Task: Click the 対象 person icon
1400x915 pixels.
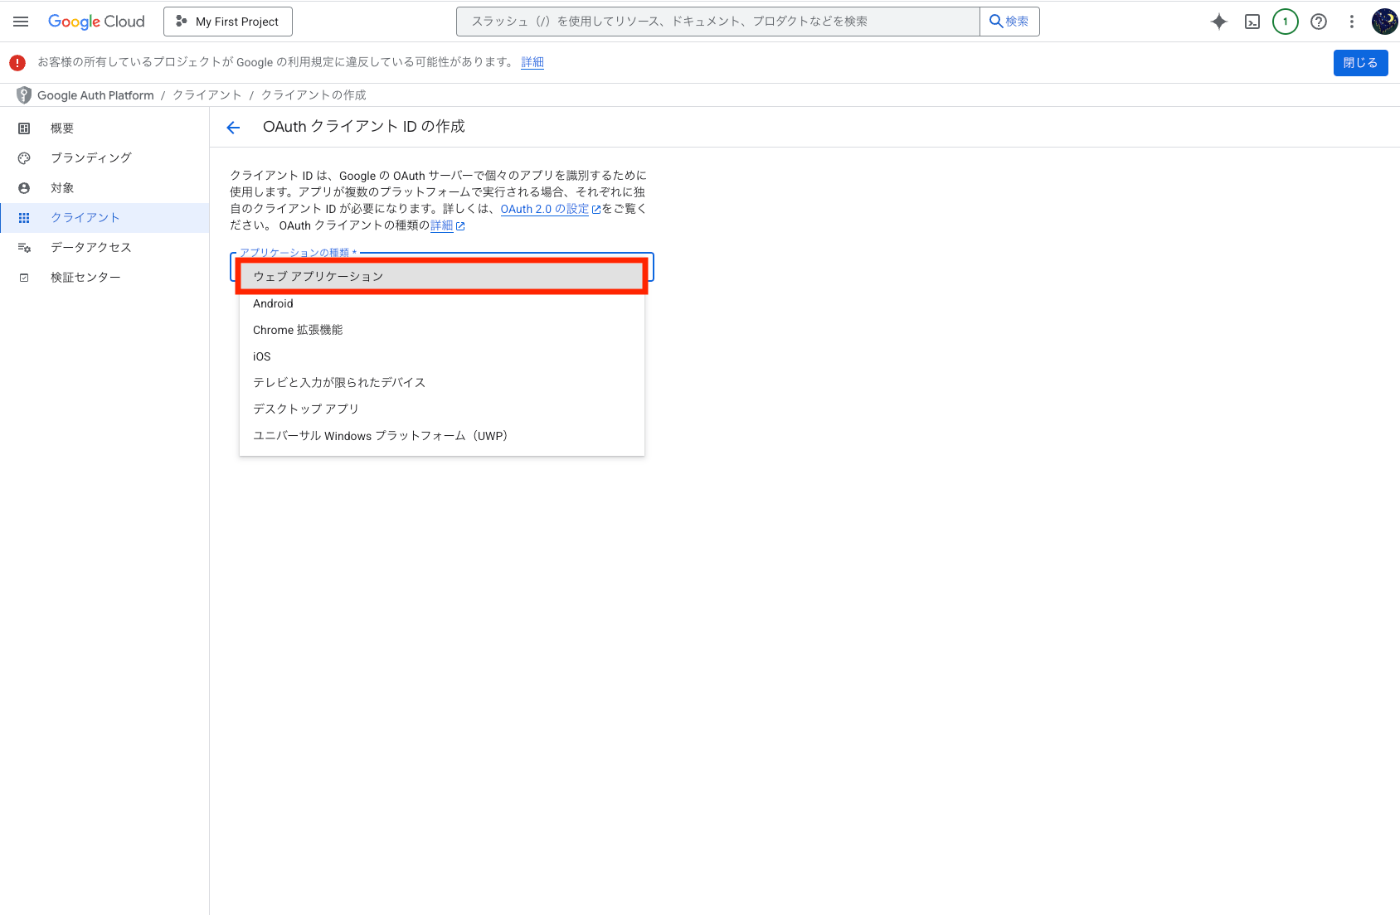Action: tap(24, 188)
